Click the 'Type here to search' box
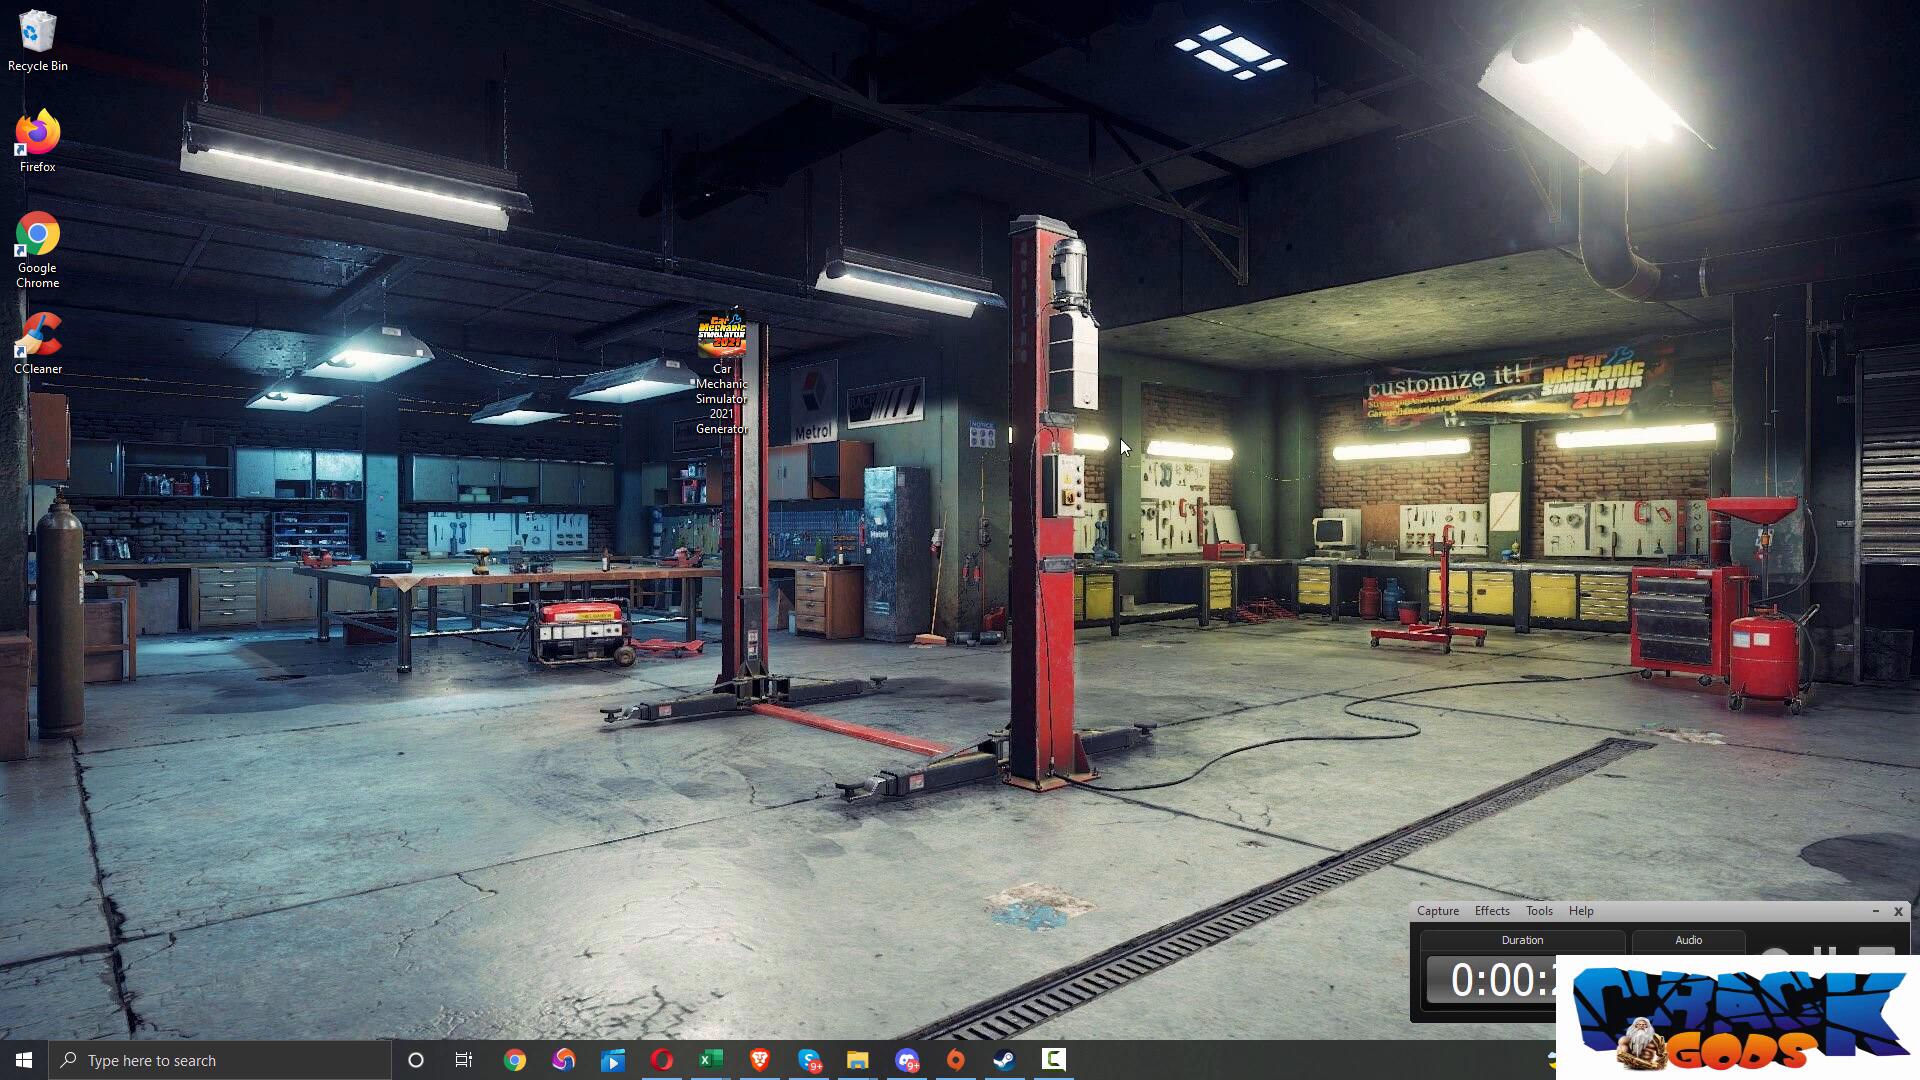This screenshot has height=1080, width=1920. [x=220, y=1060]
